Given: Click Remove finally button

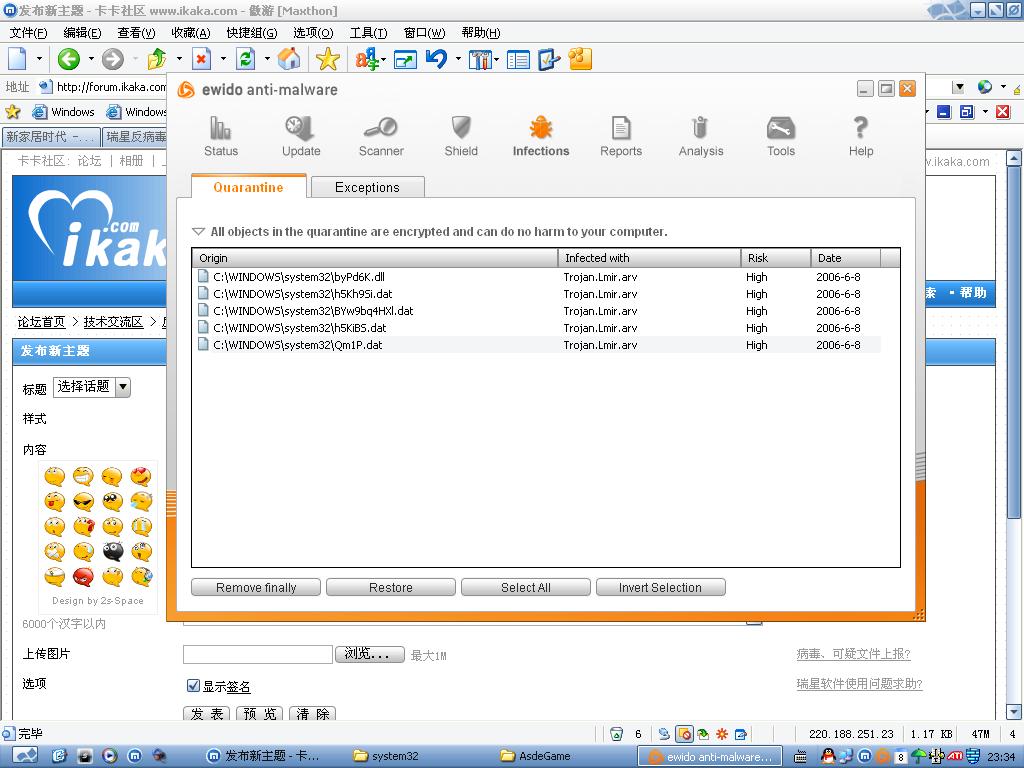Looking at the screenshot, I should point(256,588).
